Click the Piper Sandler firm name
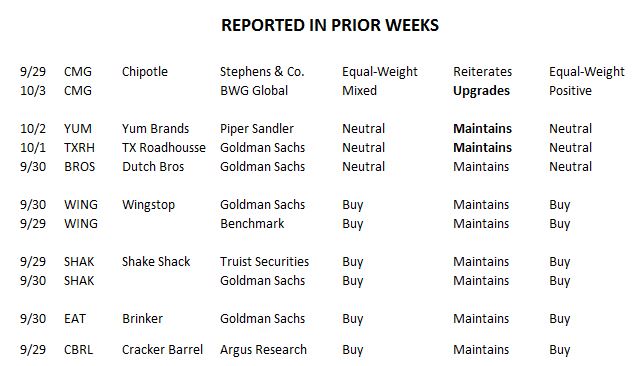The height and width of the screenshot is (366, 640). pyautogui.click(x=257, y=129)
